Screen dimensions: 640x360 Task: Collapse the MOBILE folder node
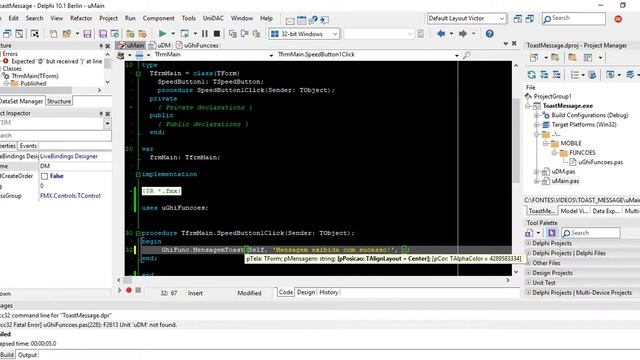[x=546, y=144]
